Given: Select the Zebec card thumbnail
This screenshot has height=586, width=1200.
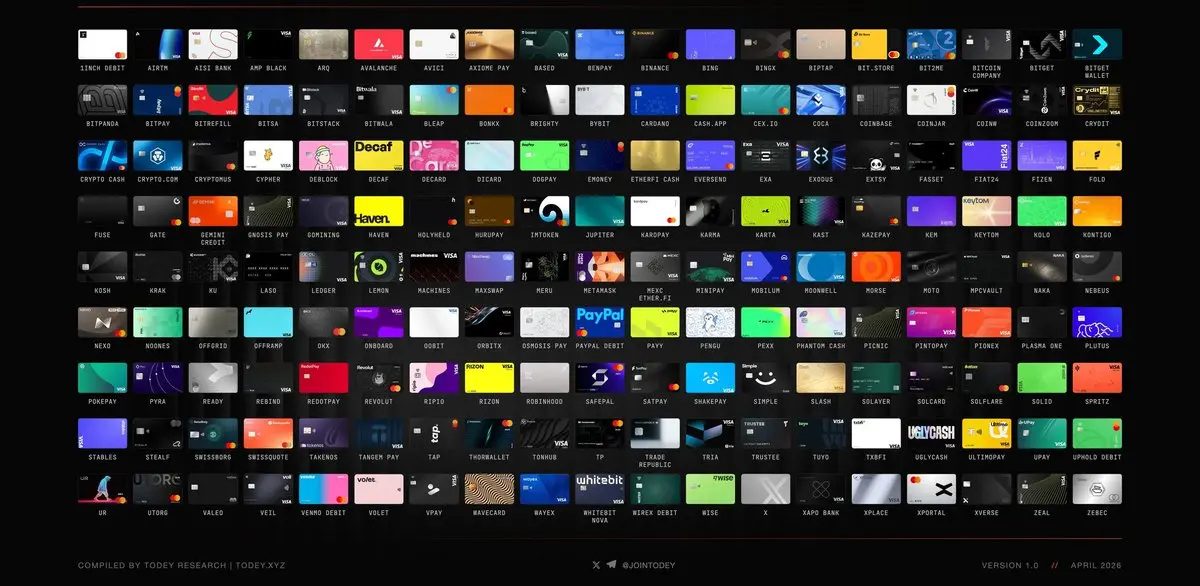Looking at the screenshot, I should 1097,489.
